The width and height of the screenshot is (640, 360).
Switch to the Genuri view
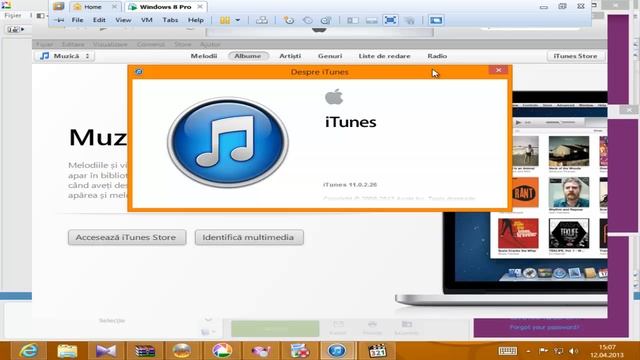(330, 56)
